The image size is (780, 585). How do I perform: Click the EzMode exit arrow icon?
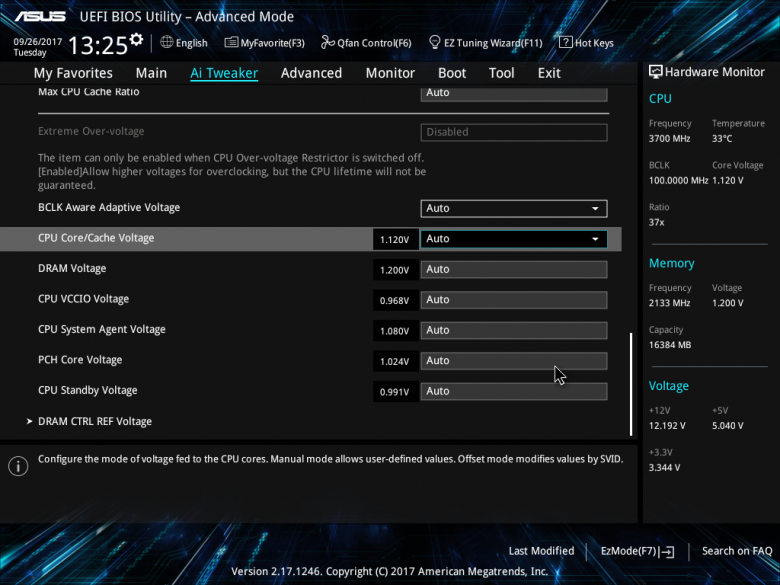[x=667, y=551]
